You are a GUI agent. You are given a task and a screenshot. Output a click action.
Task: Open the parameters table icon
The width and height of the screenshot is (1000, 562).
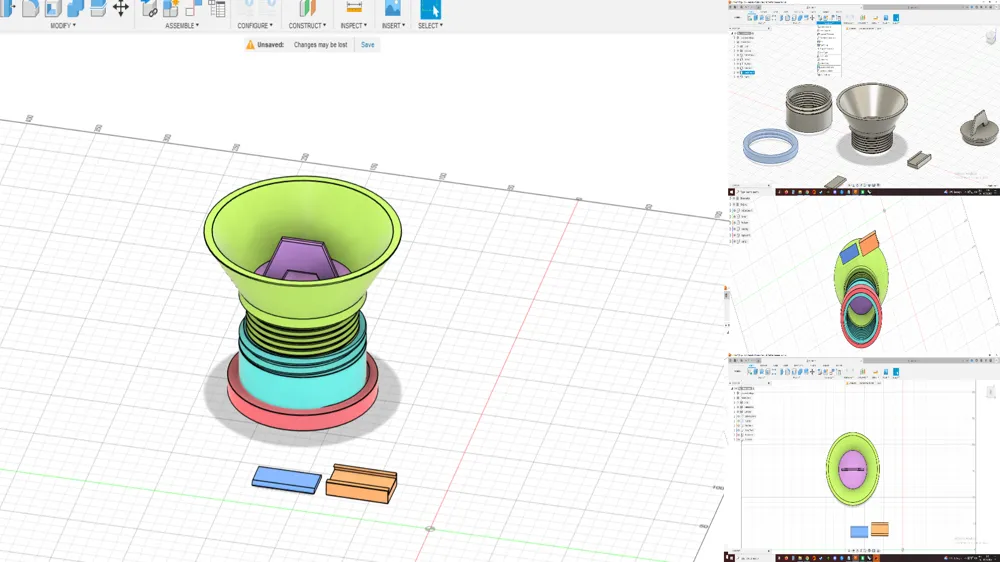pyautogui.click(x=217, y=8)
